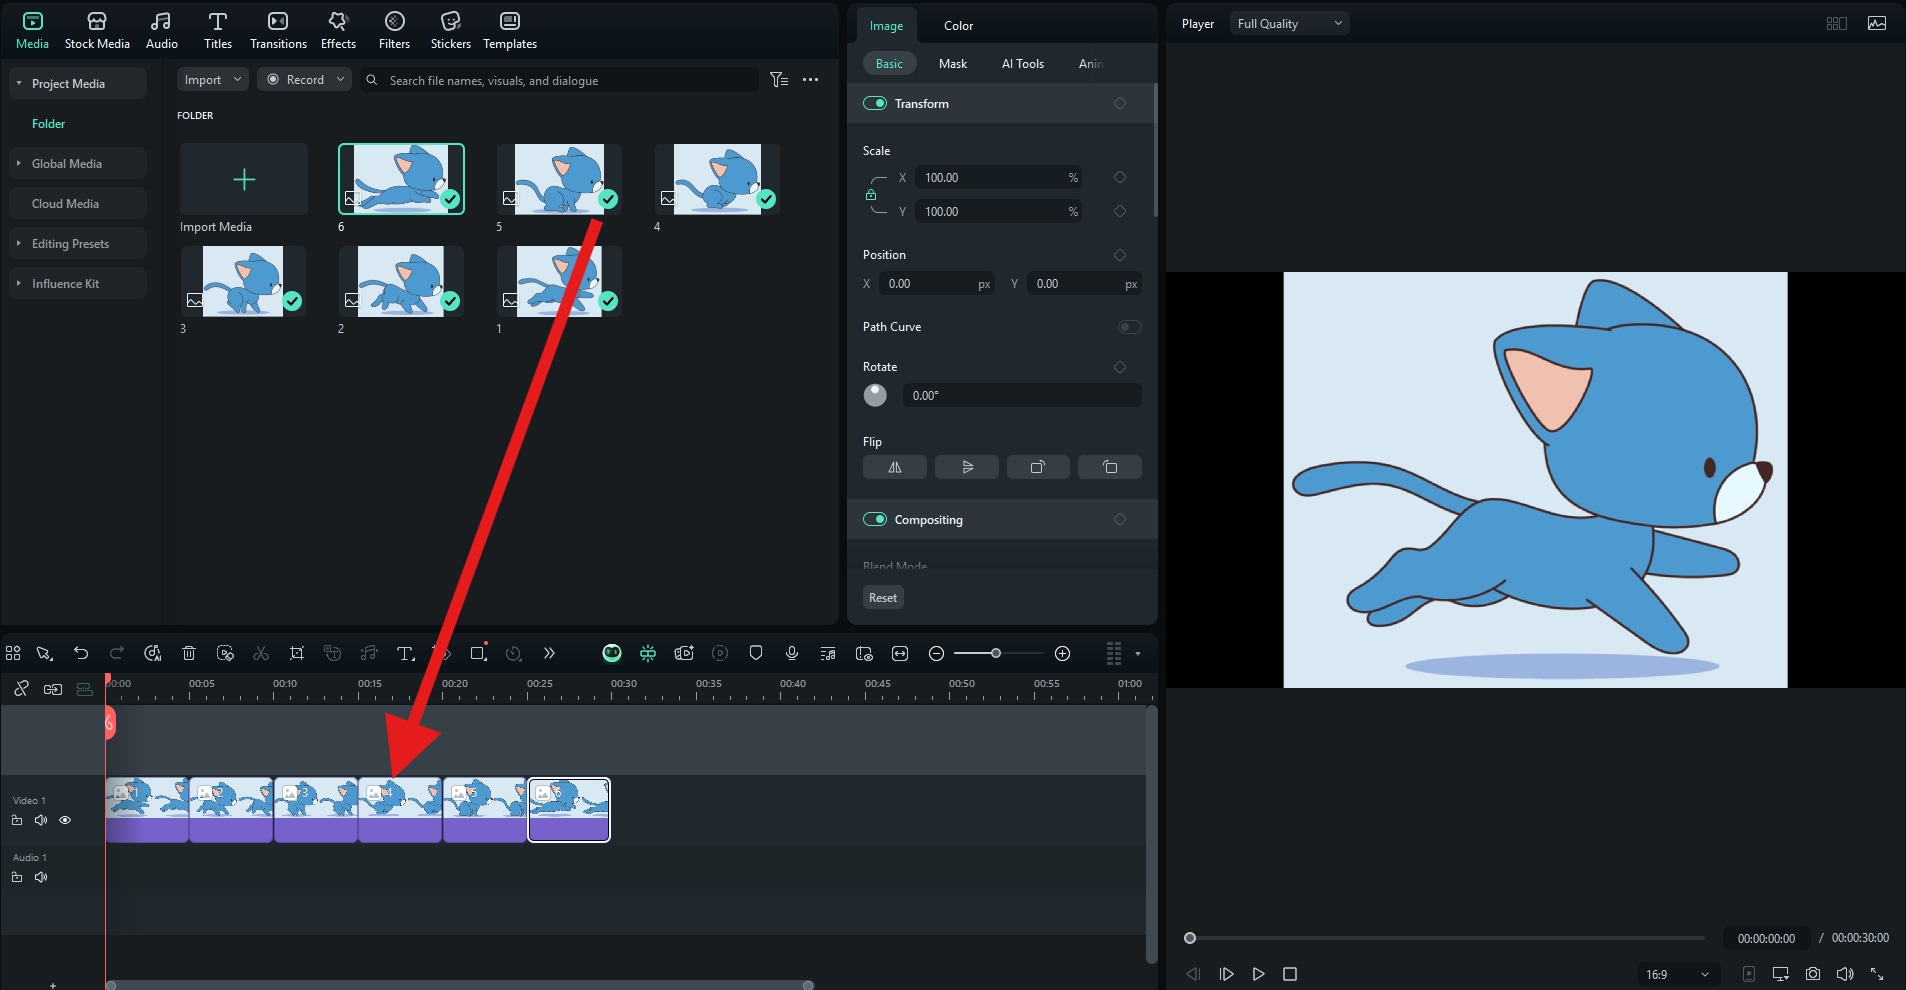Select Folder under Project Media

48,123
